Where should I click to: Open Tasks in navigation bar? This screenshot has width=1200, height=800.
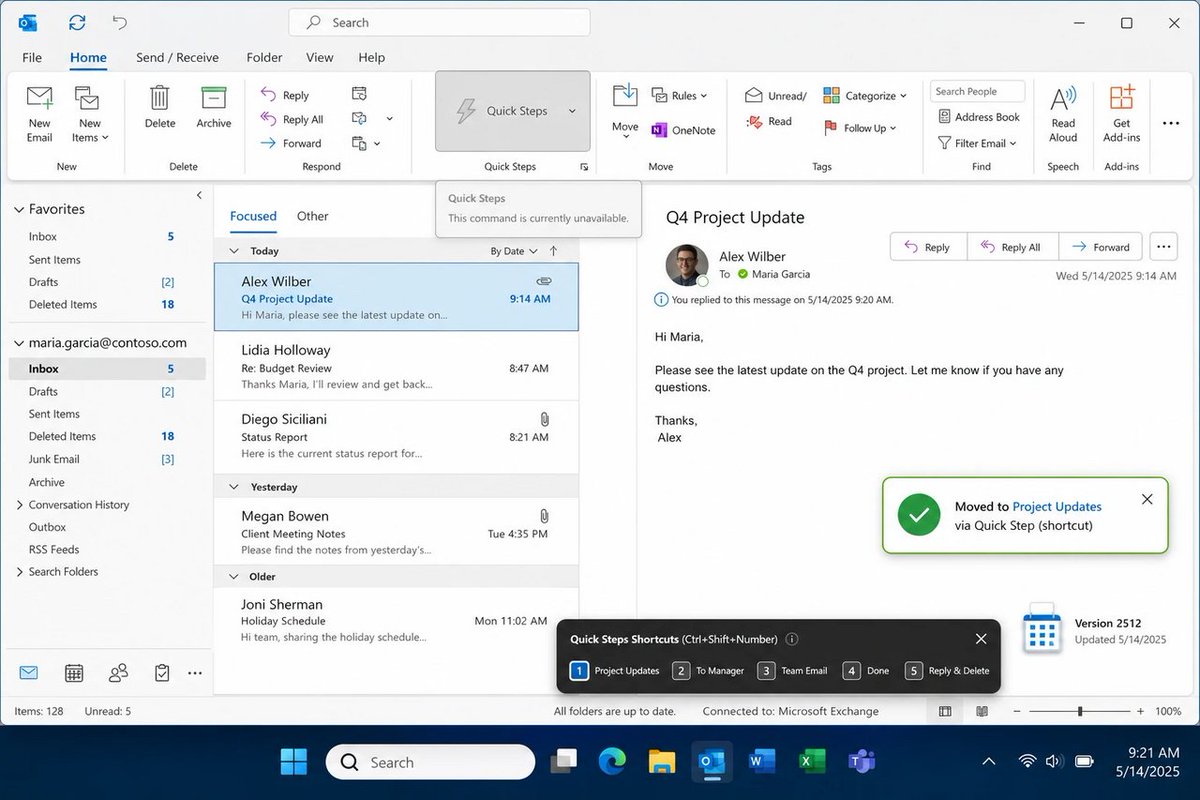pyautogui.click(x=162, y=673)
